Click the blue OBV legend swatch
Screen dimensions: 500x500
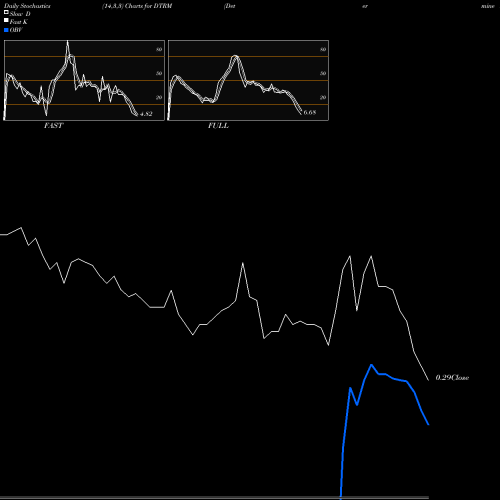(6, 30)
